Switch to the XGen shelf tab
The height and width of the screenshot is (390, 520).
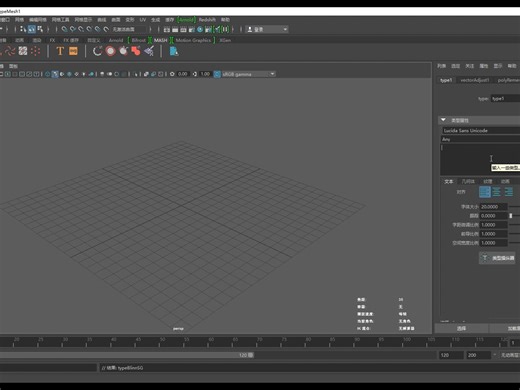point(225,40)
